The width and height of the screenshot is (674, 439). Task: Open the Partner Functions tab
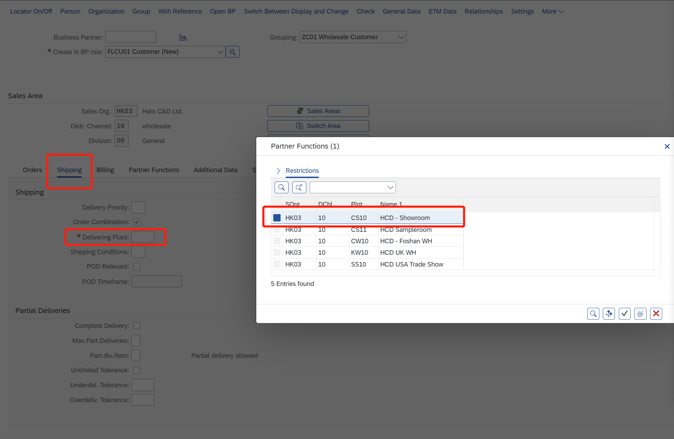pos(153,170)
